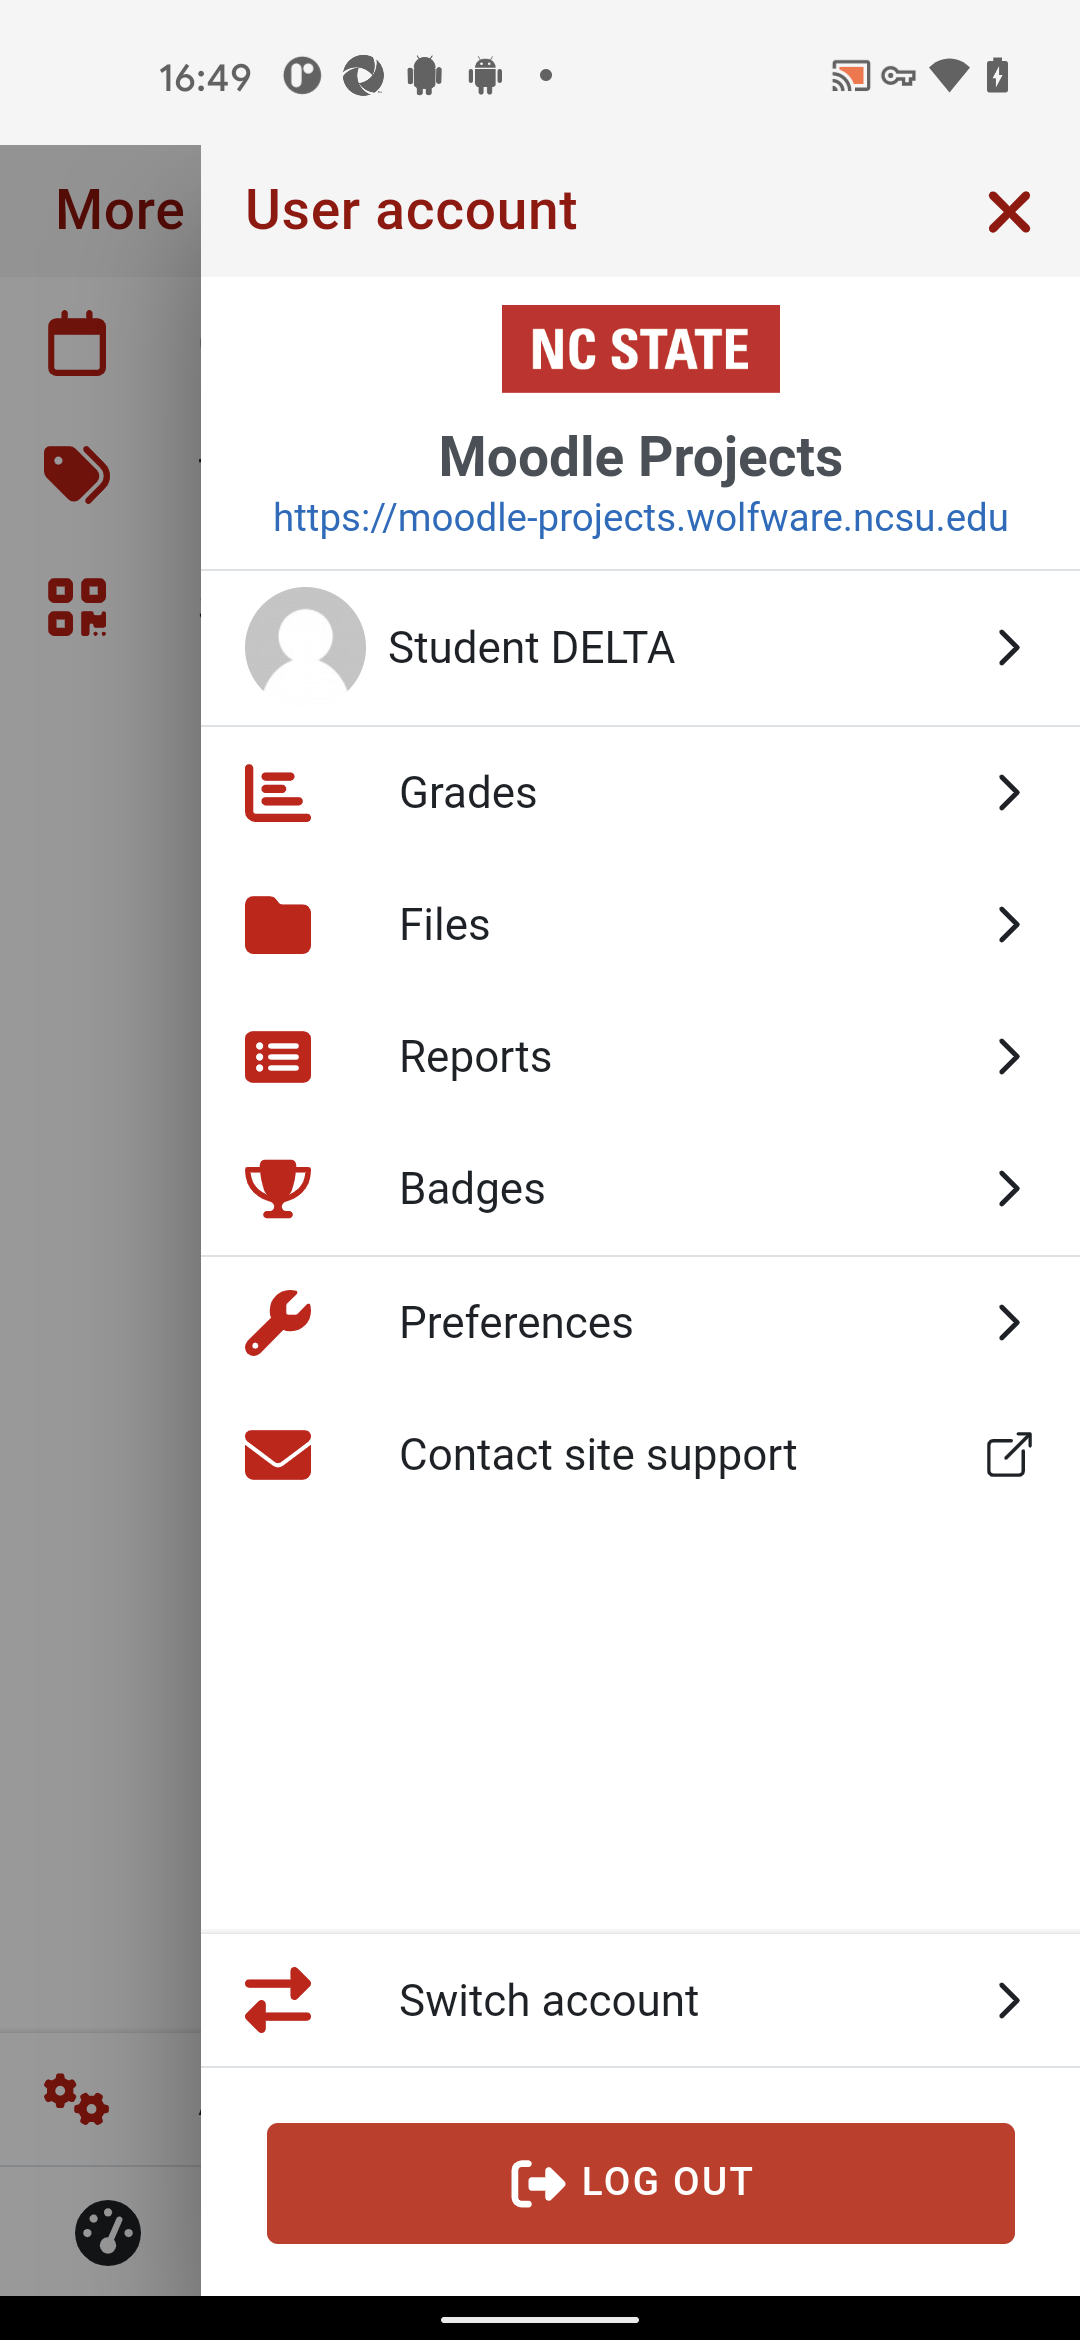Open the Switch account option

(640, 2000)
